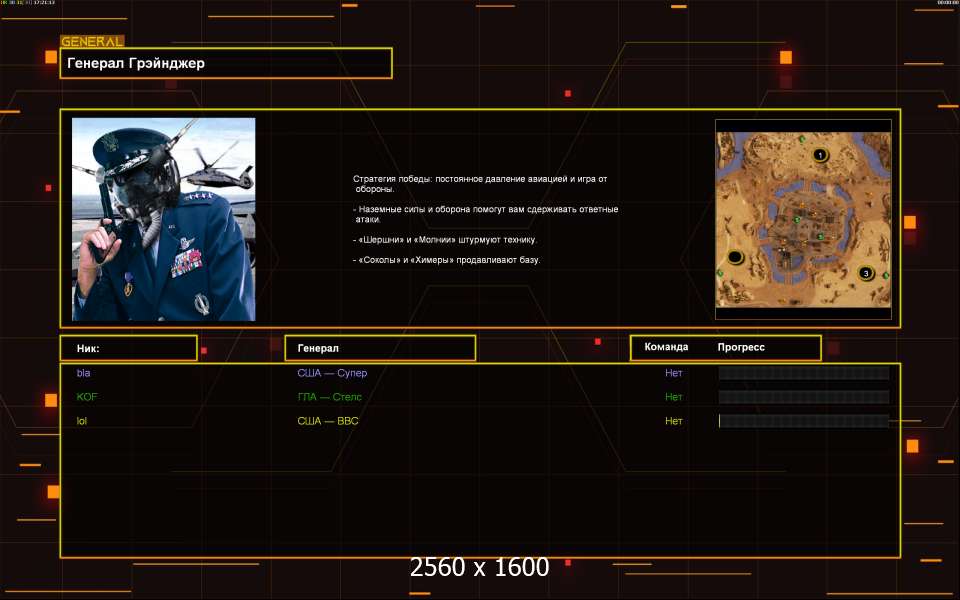Open the США — Супер general selection
This screenshot has height=600, width=960.
(339, 373)
